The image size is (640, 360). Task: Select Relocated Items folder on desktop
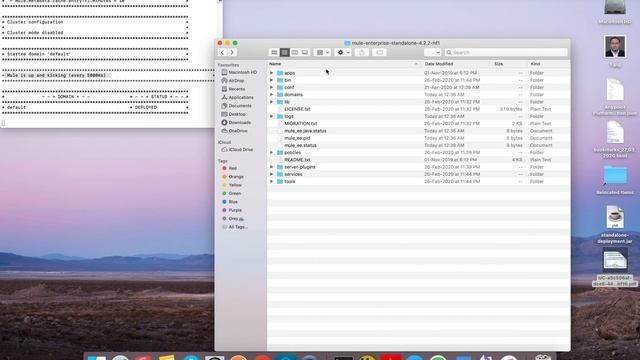pyautogui.click(x=615, y=180)
